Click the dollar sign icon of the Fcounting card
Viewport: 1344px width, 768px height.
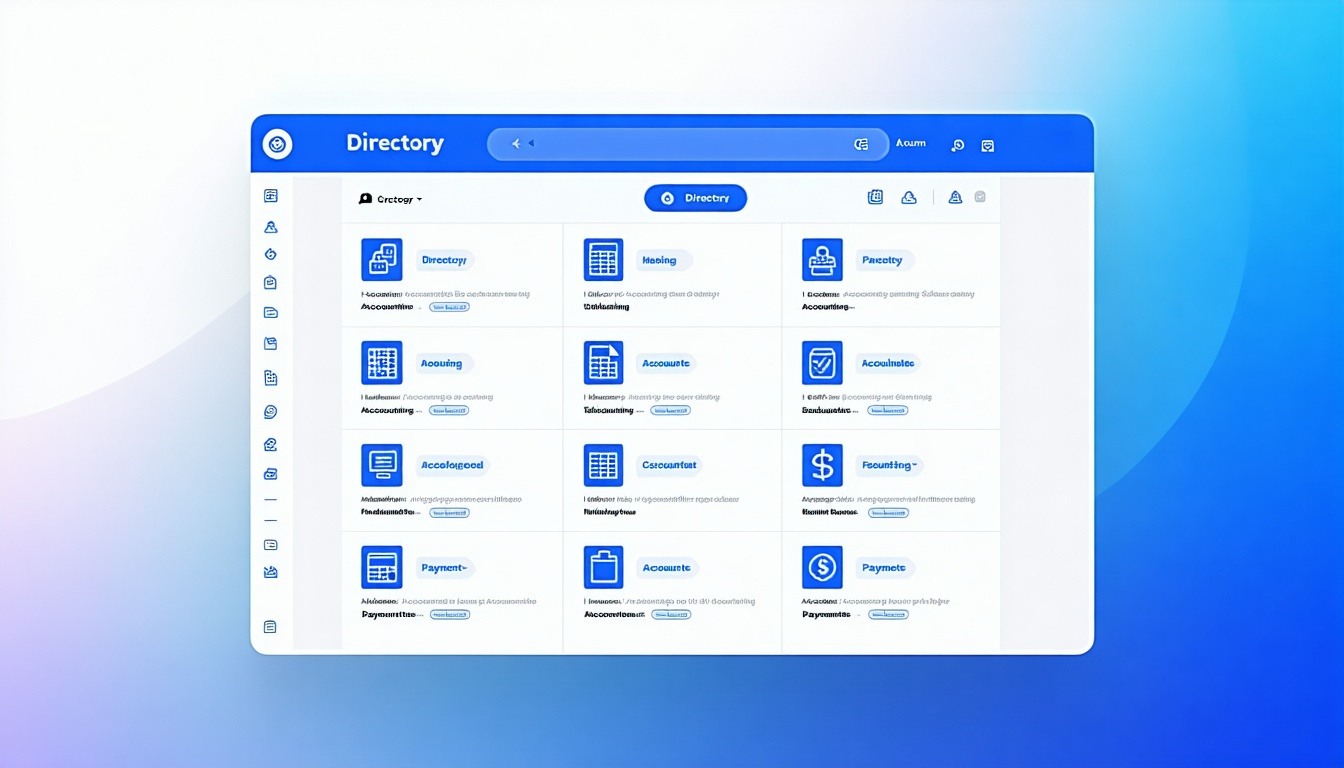pyautogui.click(x=822, y=465)
